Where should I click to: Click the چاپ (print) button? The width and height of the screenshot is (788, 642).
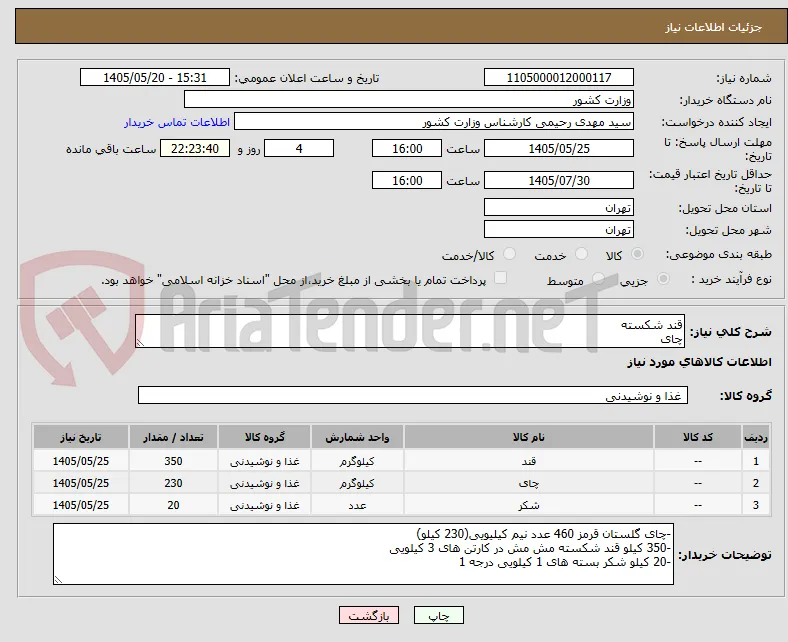click(x=438, y=615)
